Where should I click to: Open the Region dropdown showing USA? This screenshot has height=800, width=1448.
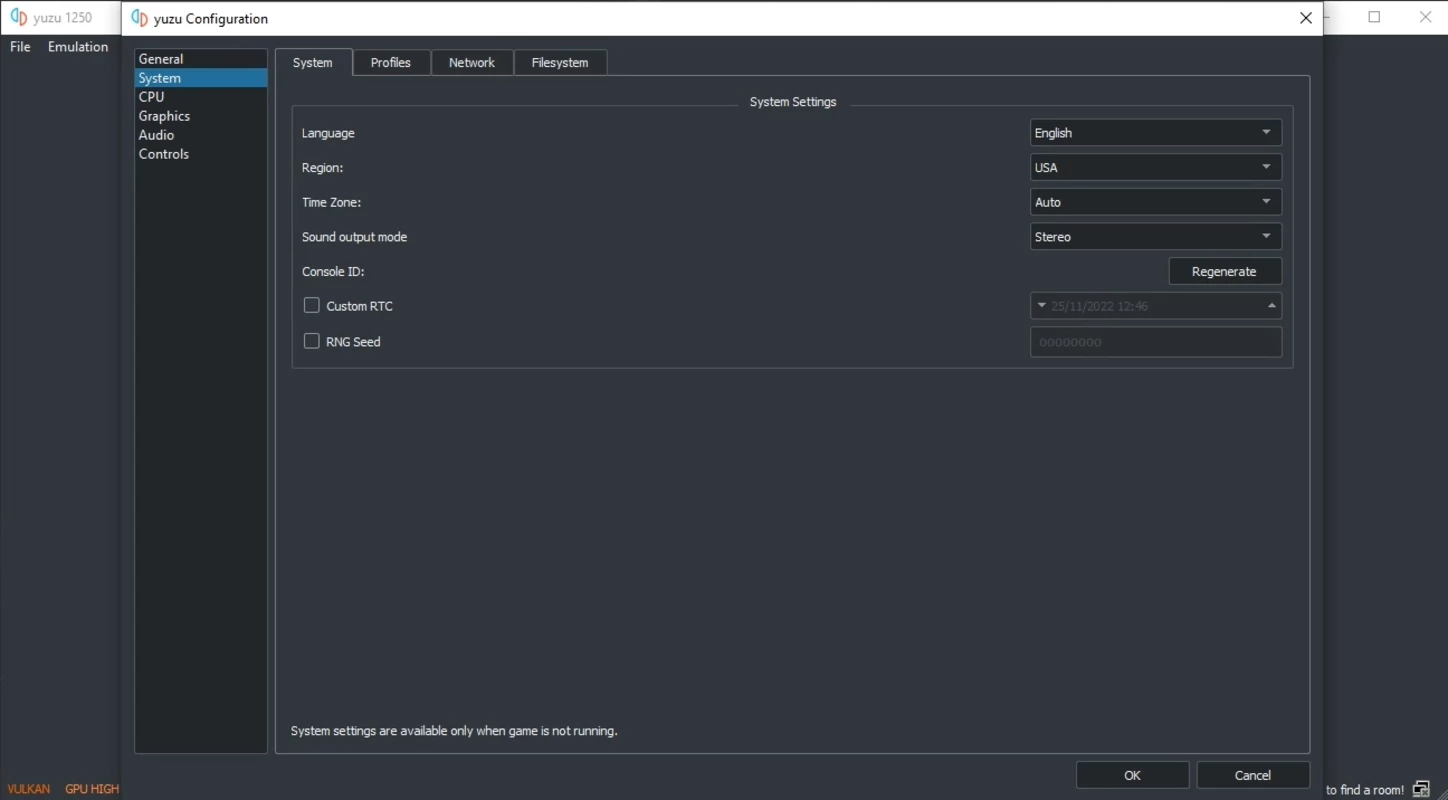tap(1156, 167)
